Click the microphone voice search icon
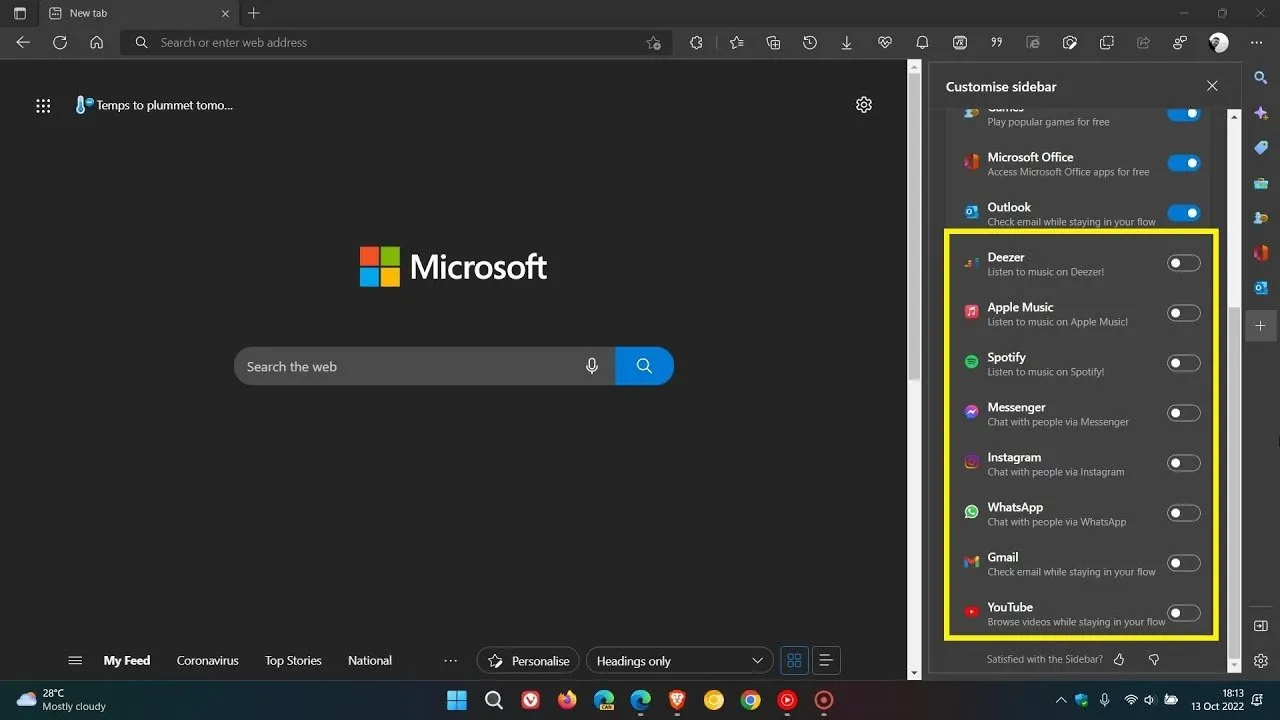The height and width of the screenshot is (720, 1280). [x=592, y=366]
